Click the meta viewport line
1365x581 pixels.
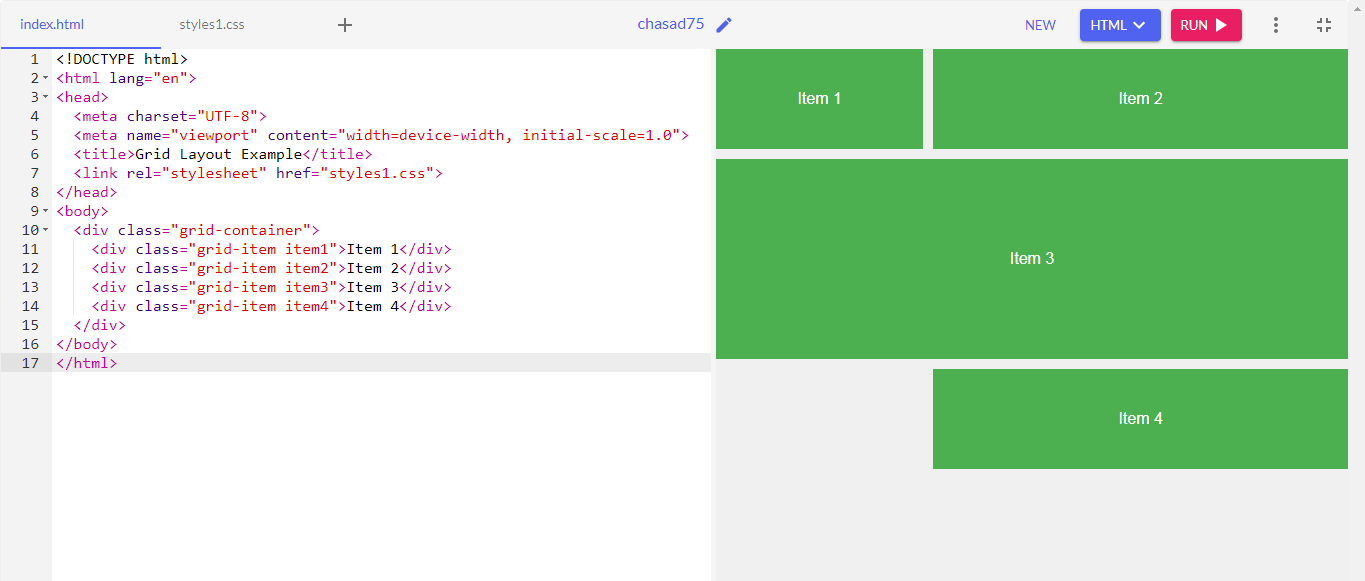[x=381, y=135]
